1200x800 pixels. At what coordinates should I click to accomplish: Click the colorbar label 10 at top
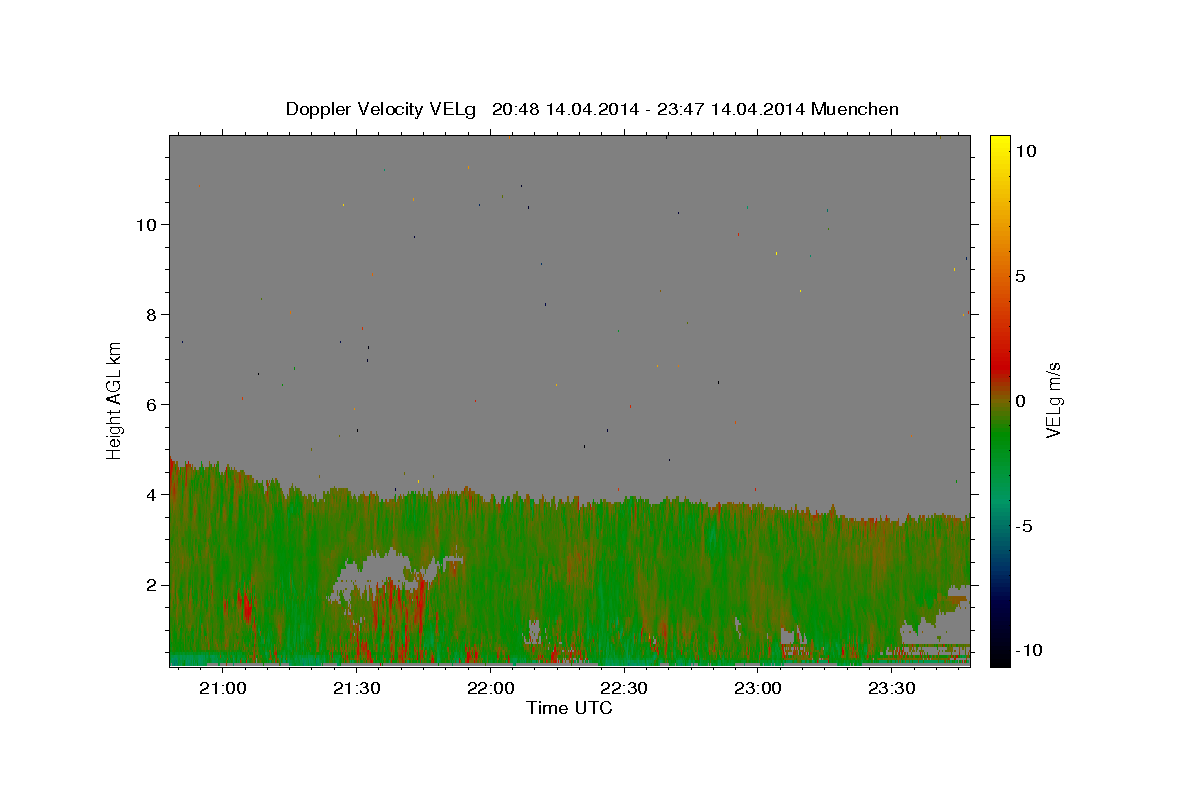click(x=1026, y=151)
